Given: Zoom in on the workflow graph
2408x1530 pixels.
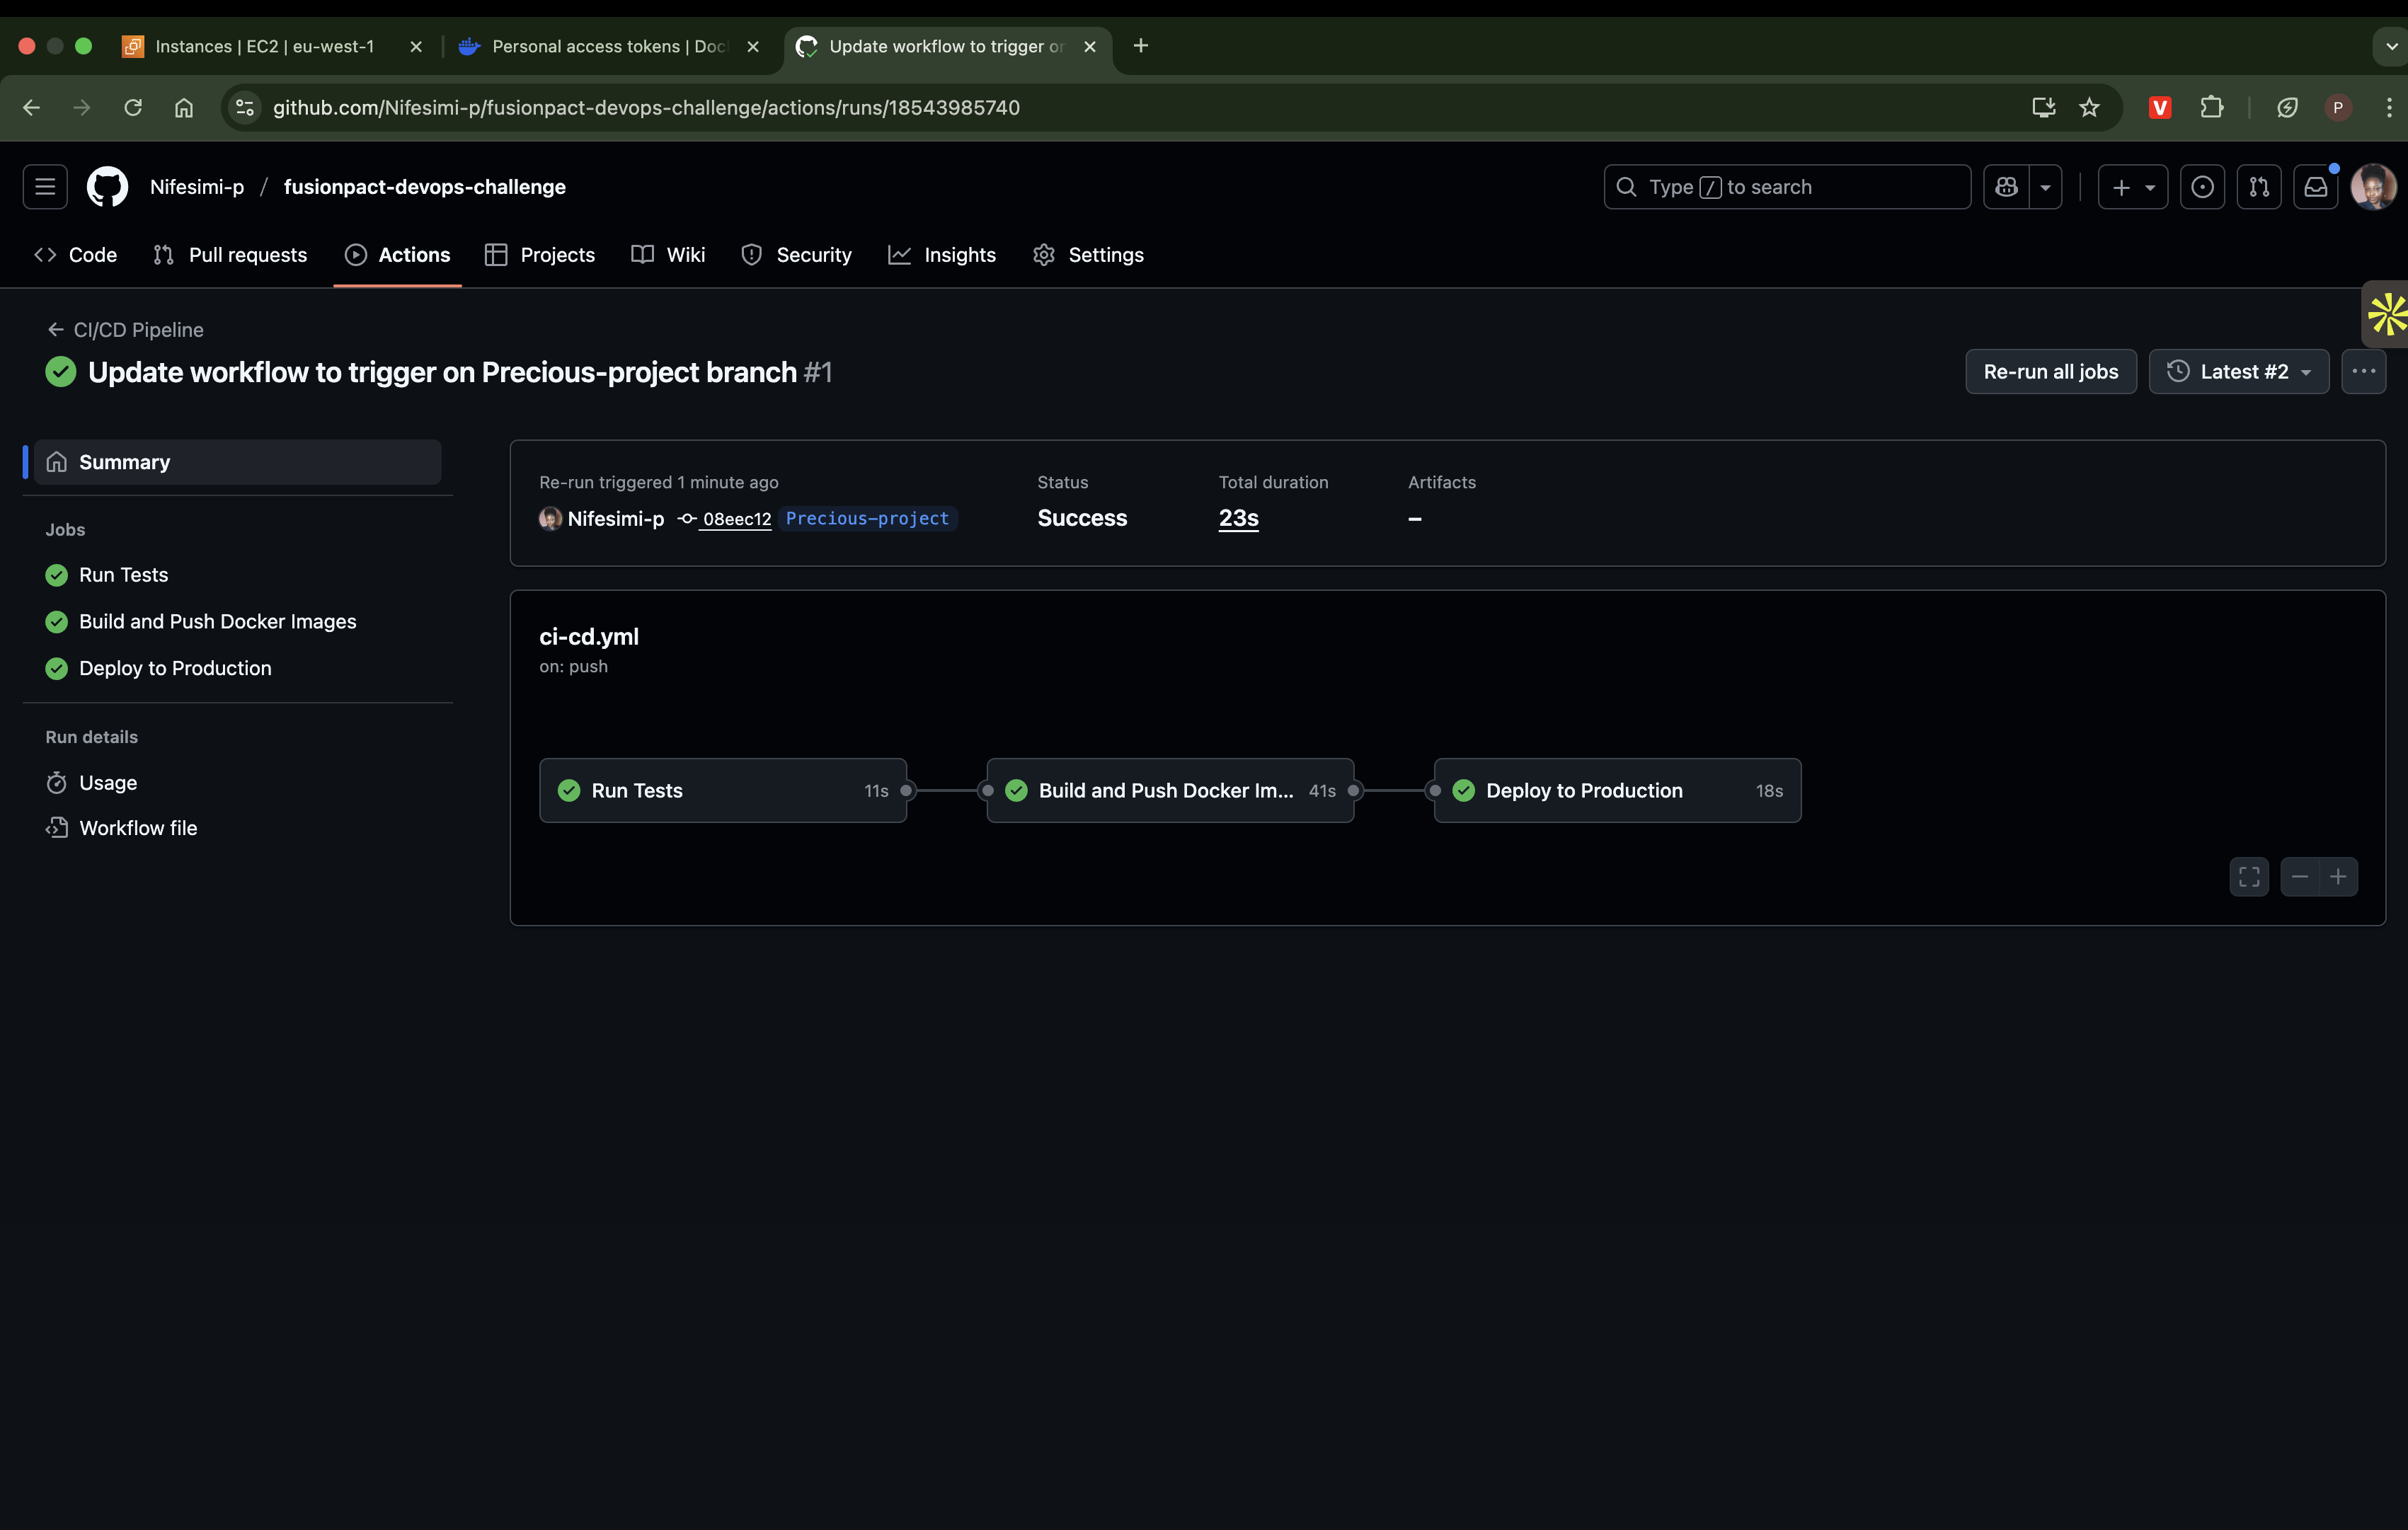Looking at the screenshot, I should (x=2338, y=877).
